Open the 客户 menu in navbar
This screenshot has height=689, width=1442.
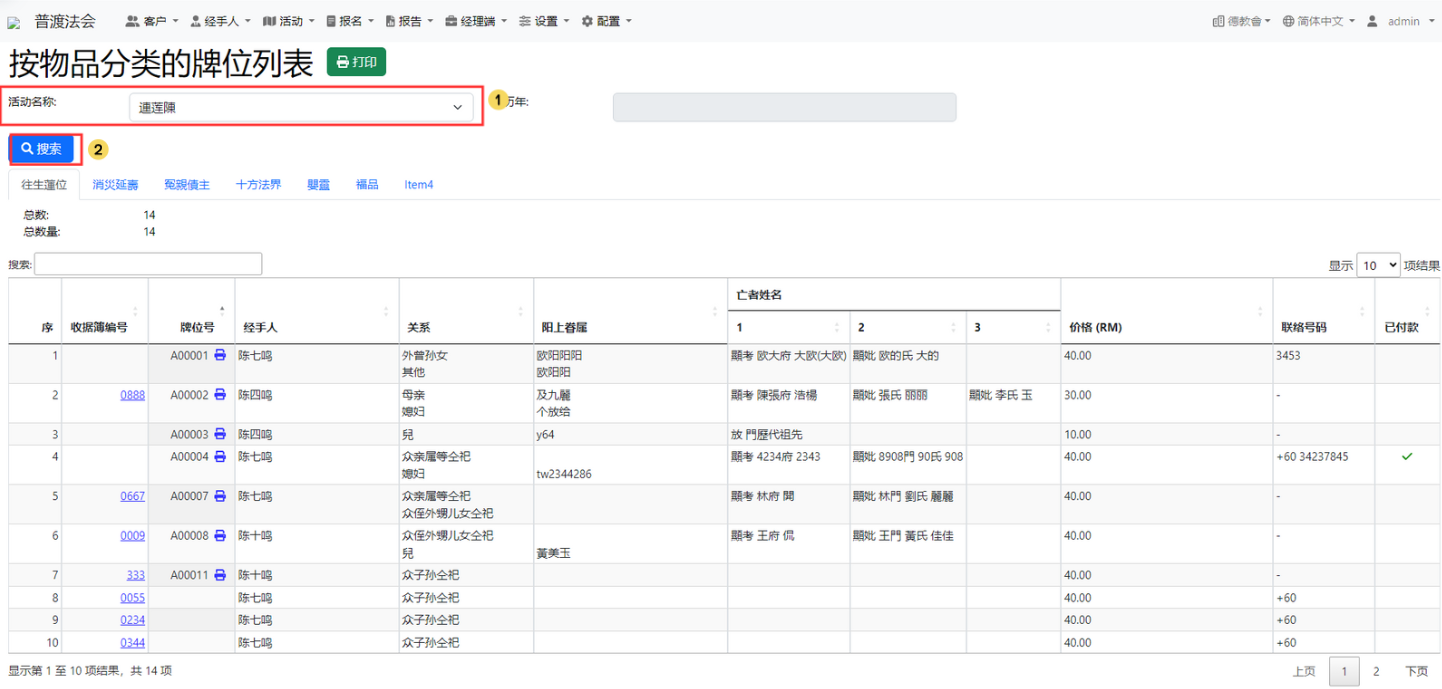[x=152, y=21]
